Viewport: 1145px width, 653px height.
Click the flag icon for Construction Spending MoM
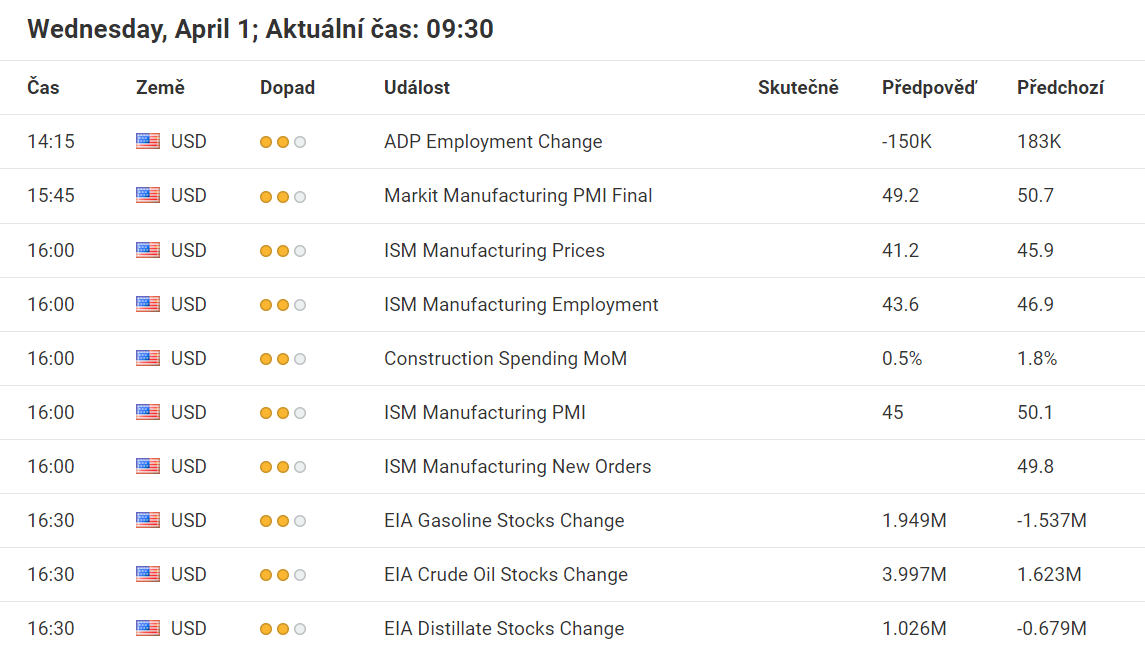point(148,358)
